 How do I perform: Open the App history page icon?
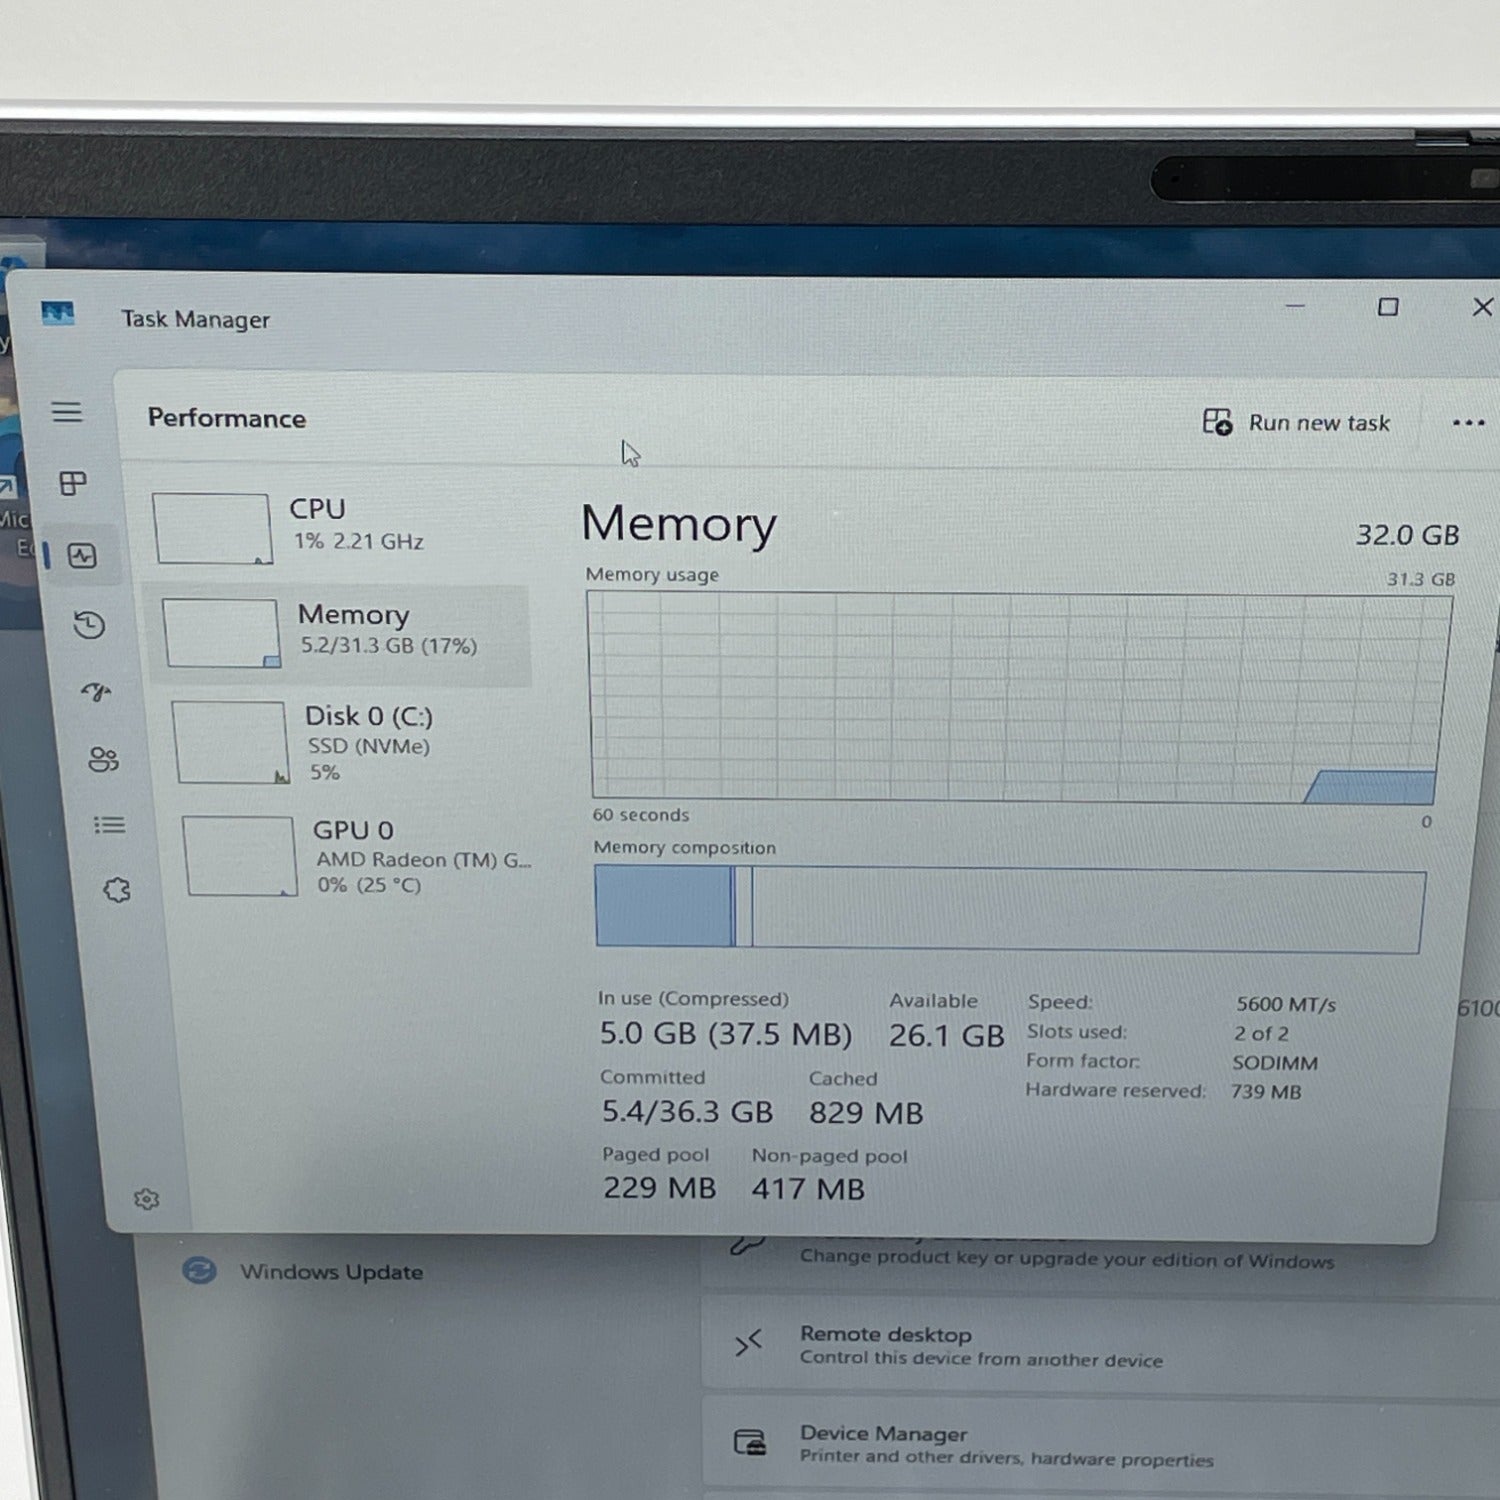point(89,625)
